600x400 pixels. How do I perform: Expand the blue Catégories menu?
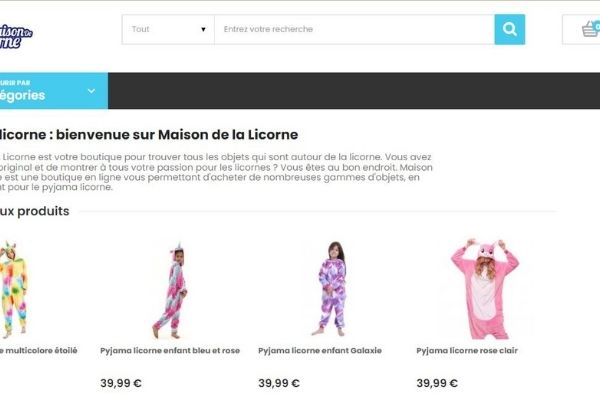[x=54, y=91]
